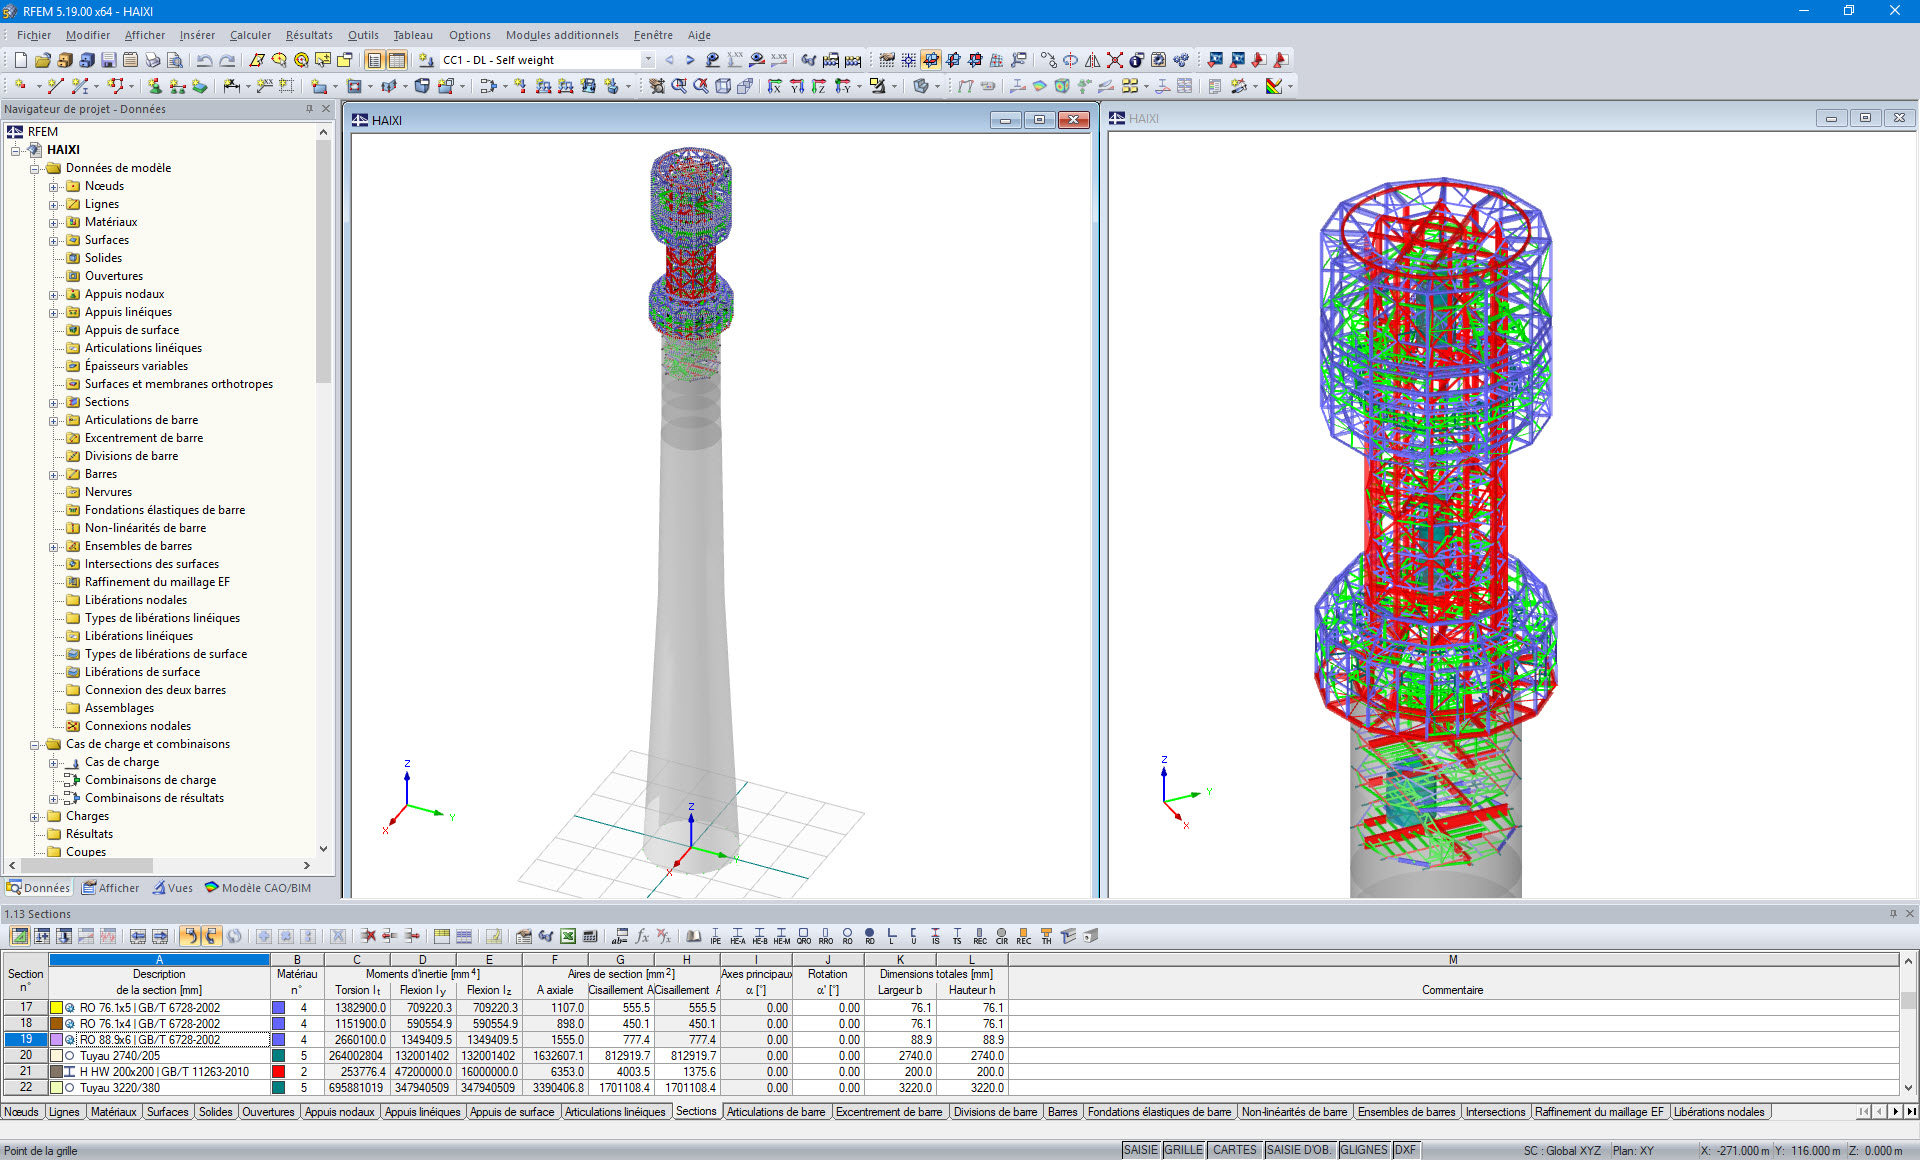Toggle SAISIE mode in the status bar
Image resolution: width=1920 pixels, height=1160 pixels.
(1139, 1149)
